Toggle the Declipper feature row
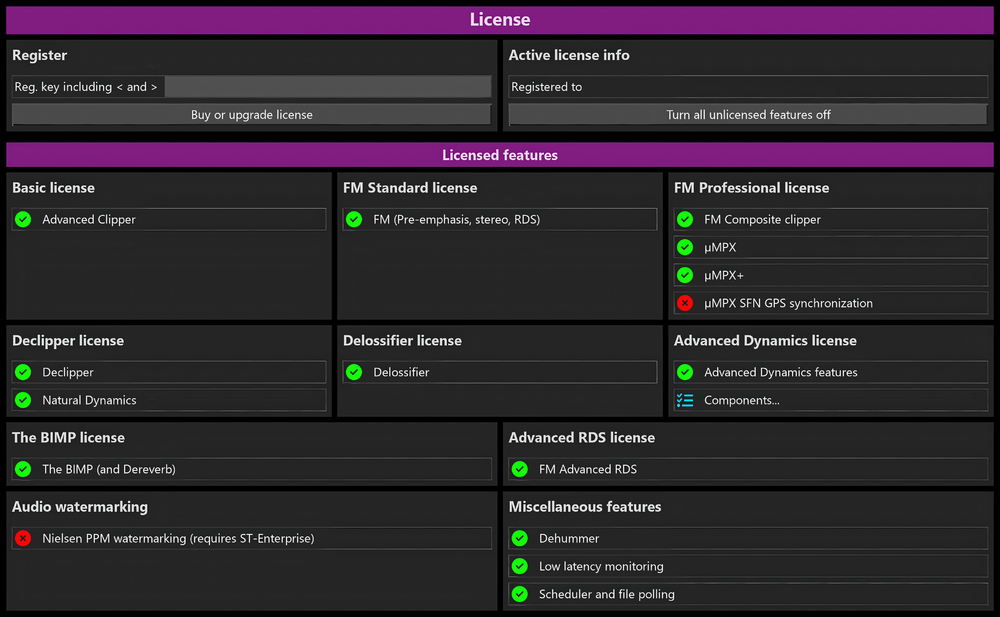Image resolution: width=1000 pixels, height=617 pixels. 168,372
